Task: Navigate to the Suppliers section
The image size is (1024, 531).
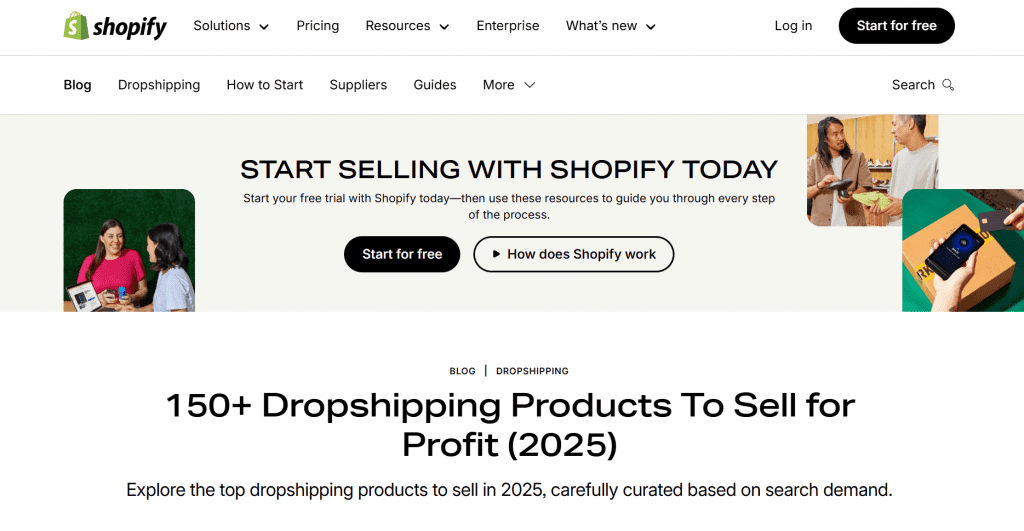Action: 358,85
